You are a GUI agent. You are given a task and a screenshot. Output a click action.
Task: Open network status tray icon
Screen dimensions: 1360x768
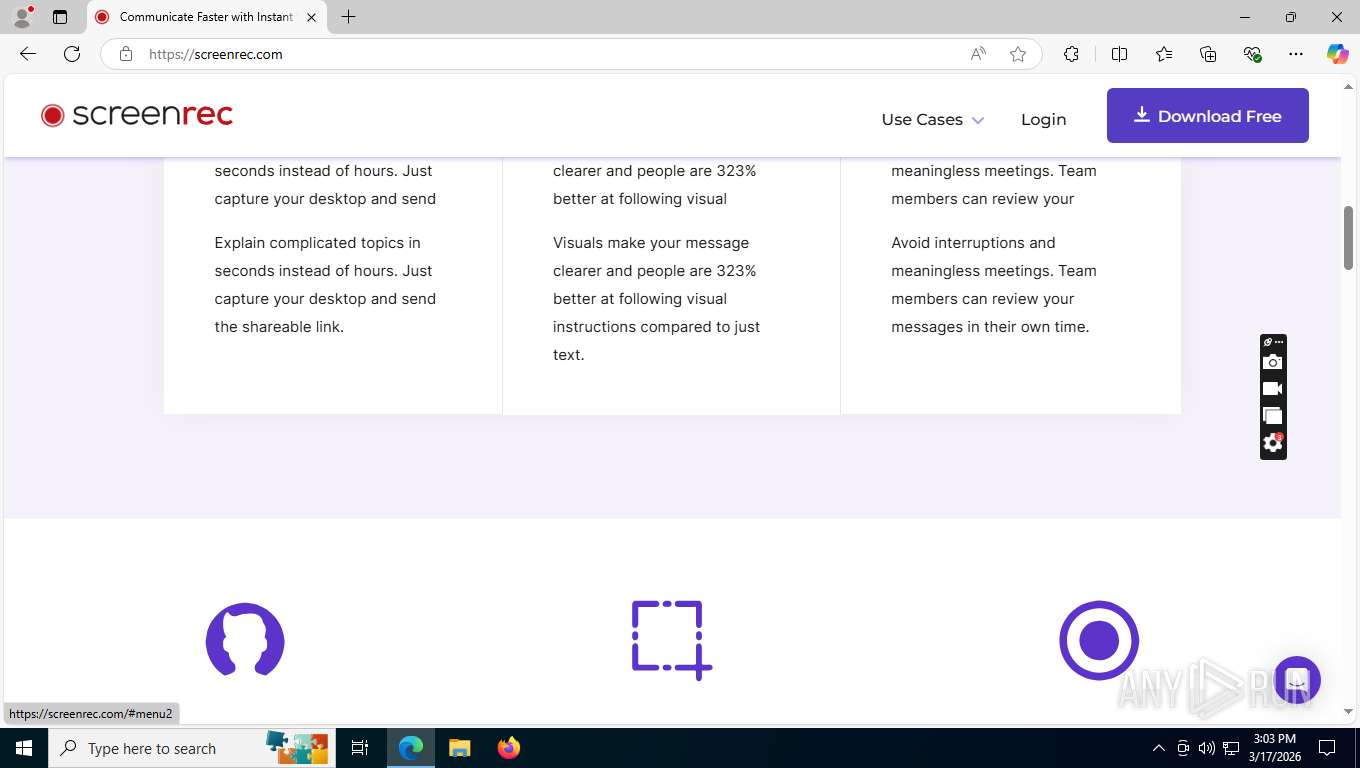[x=1231, y=748]
